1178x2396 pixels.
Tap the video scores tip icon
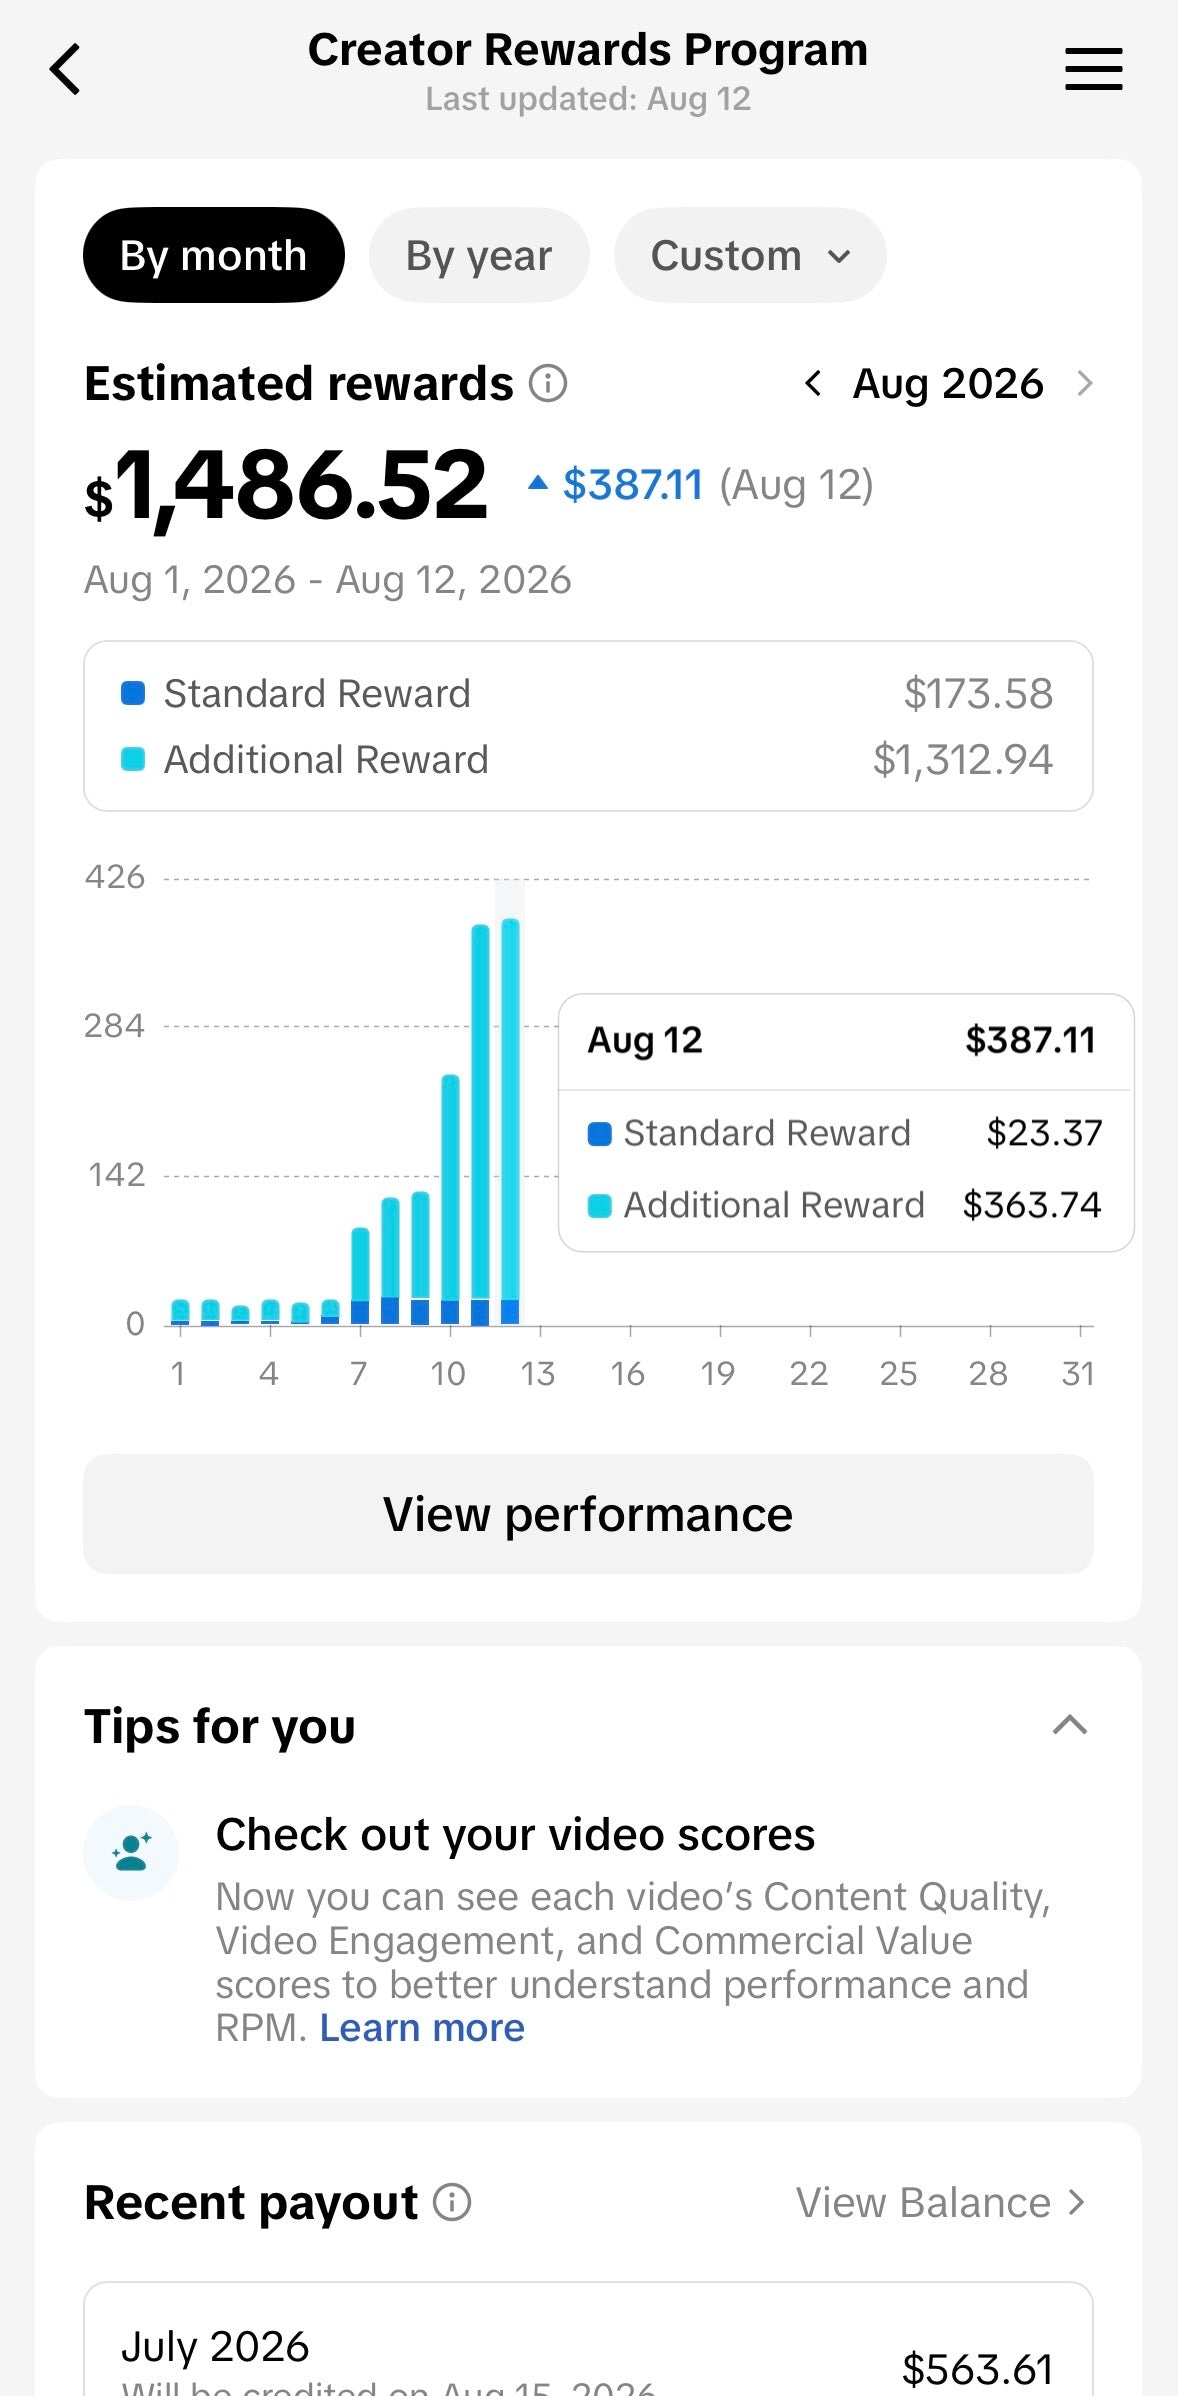point(131,1852)
